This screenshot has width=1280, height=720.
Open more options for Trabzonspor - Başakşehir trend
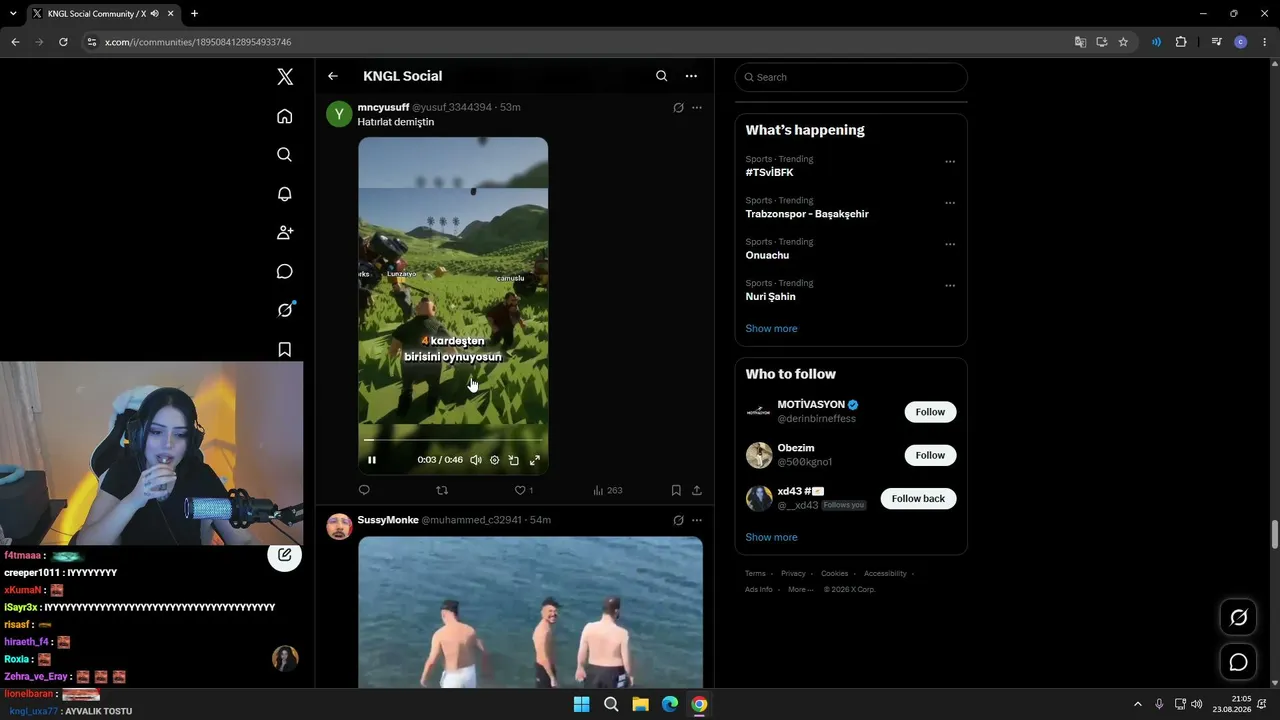[950, 202]
